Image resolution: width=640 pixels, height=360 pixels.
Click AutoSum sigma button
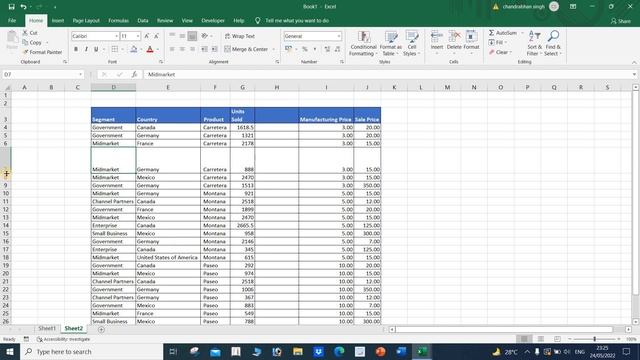[x=502, y=33]
